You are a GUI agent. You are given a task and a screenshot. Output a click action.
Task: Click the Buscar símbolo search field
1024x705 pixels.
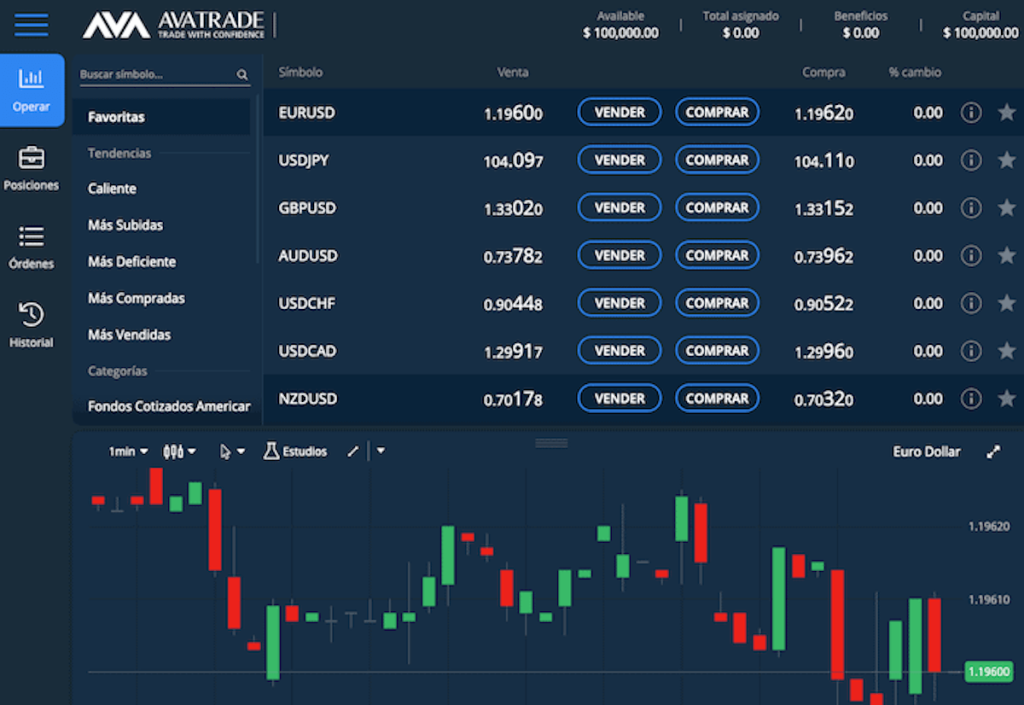pos(155,75)
